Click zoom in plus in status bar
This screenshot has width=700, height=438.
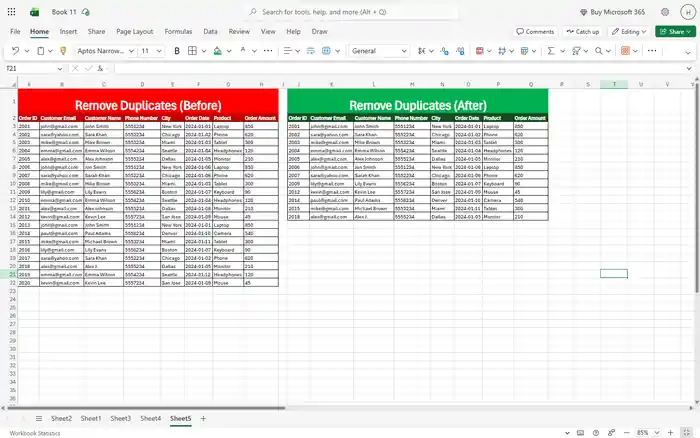point(671,433)
